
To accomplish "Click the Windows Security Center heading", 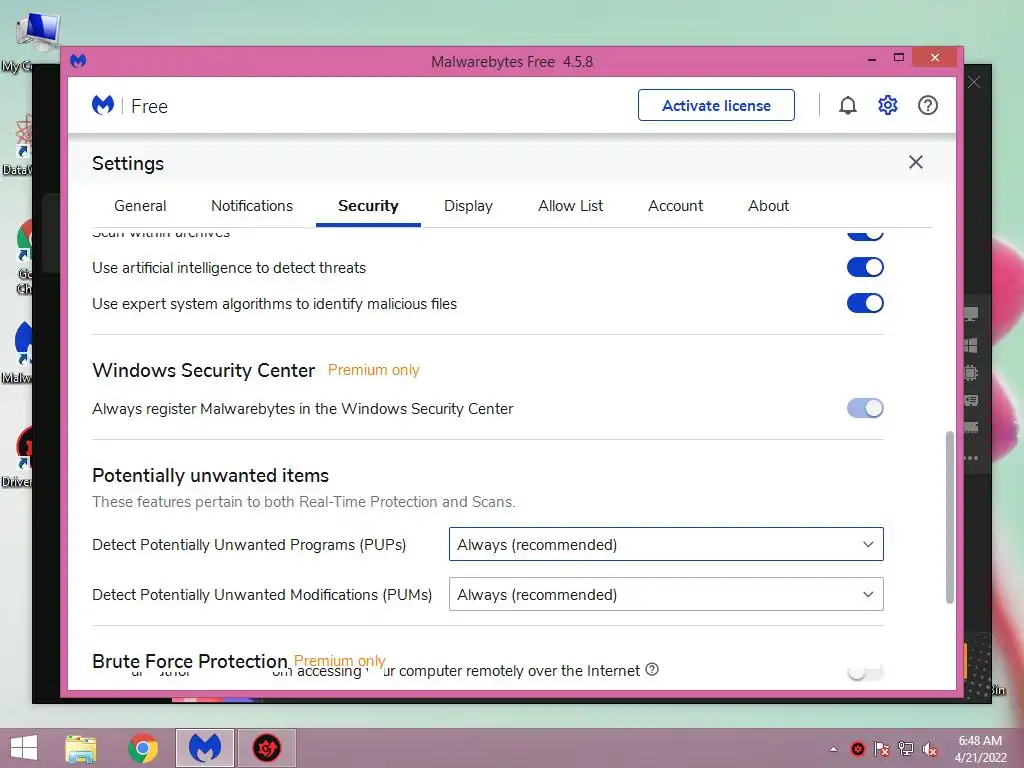I will coord(204,370).
